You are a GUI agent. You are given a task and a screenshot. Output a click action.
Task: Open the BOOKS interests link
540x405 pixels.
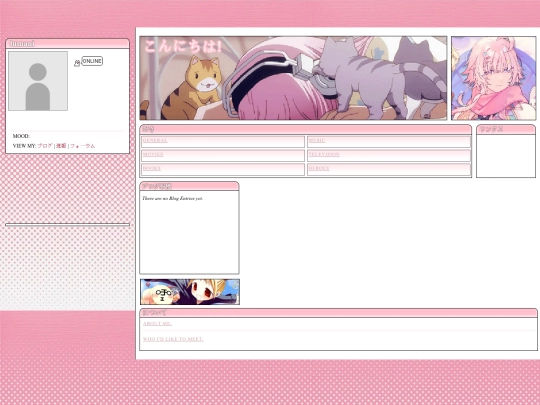click(x=152, y=168)
